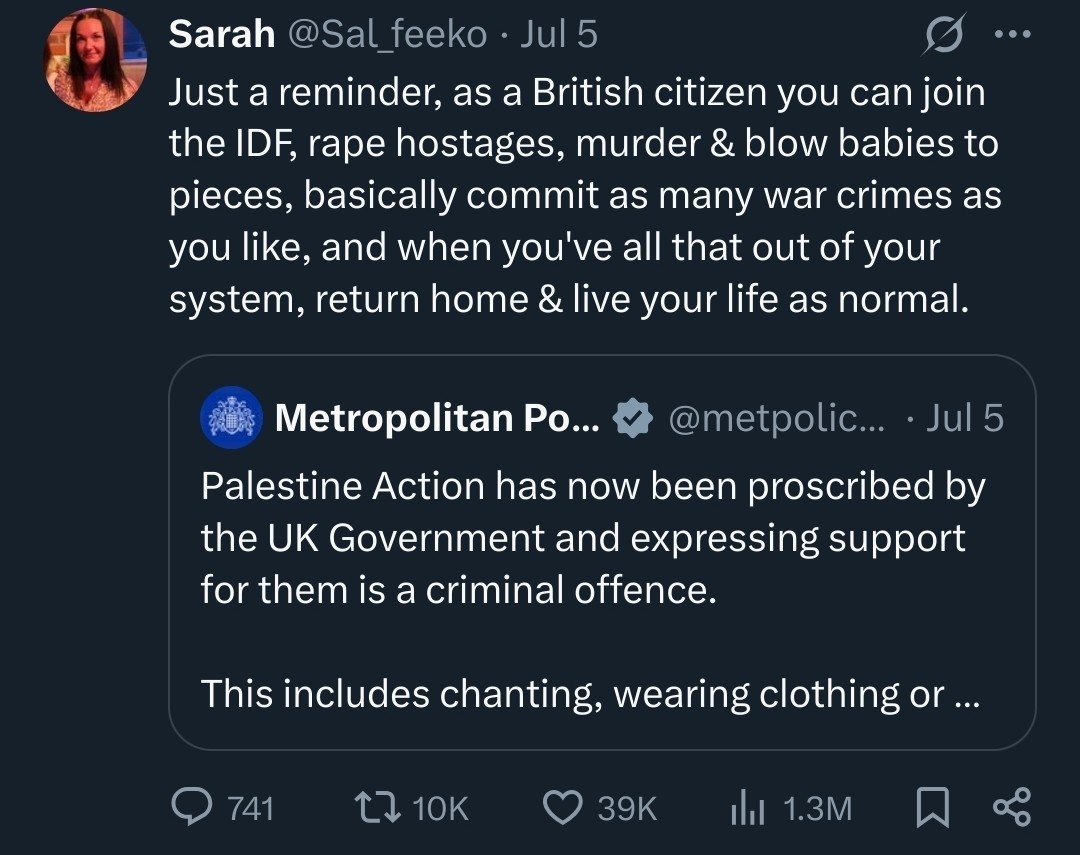Visit the @metpolic... handle
This screenshot has width=1080, height=855.
[x=776, y=418]
